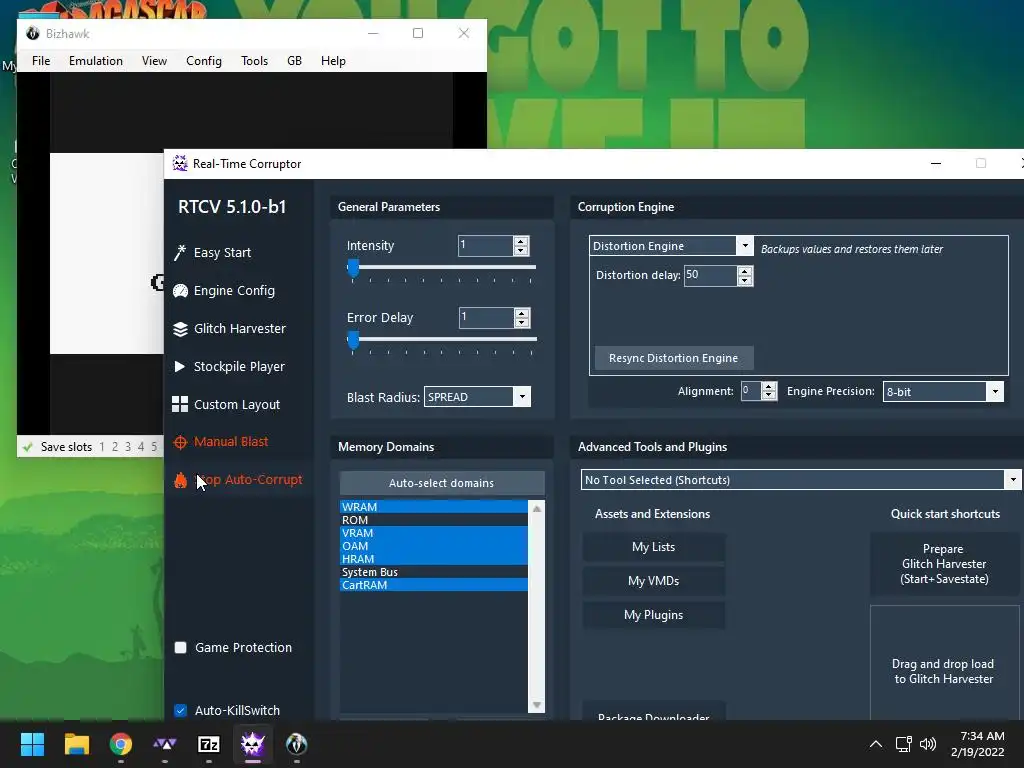Open the Bizhawk Help menu
Image resolution: width=1024 pixels, height=768 pixels.
(x=333, y=61)
